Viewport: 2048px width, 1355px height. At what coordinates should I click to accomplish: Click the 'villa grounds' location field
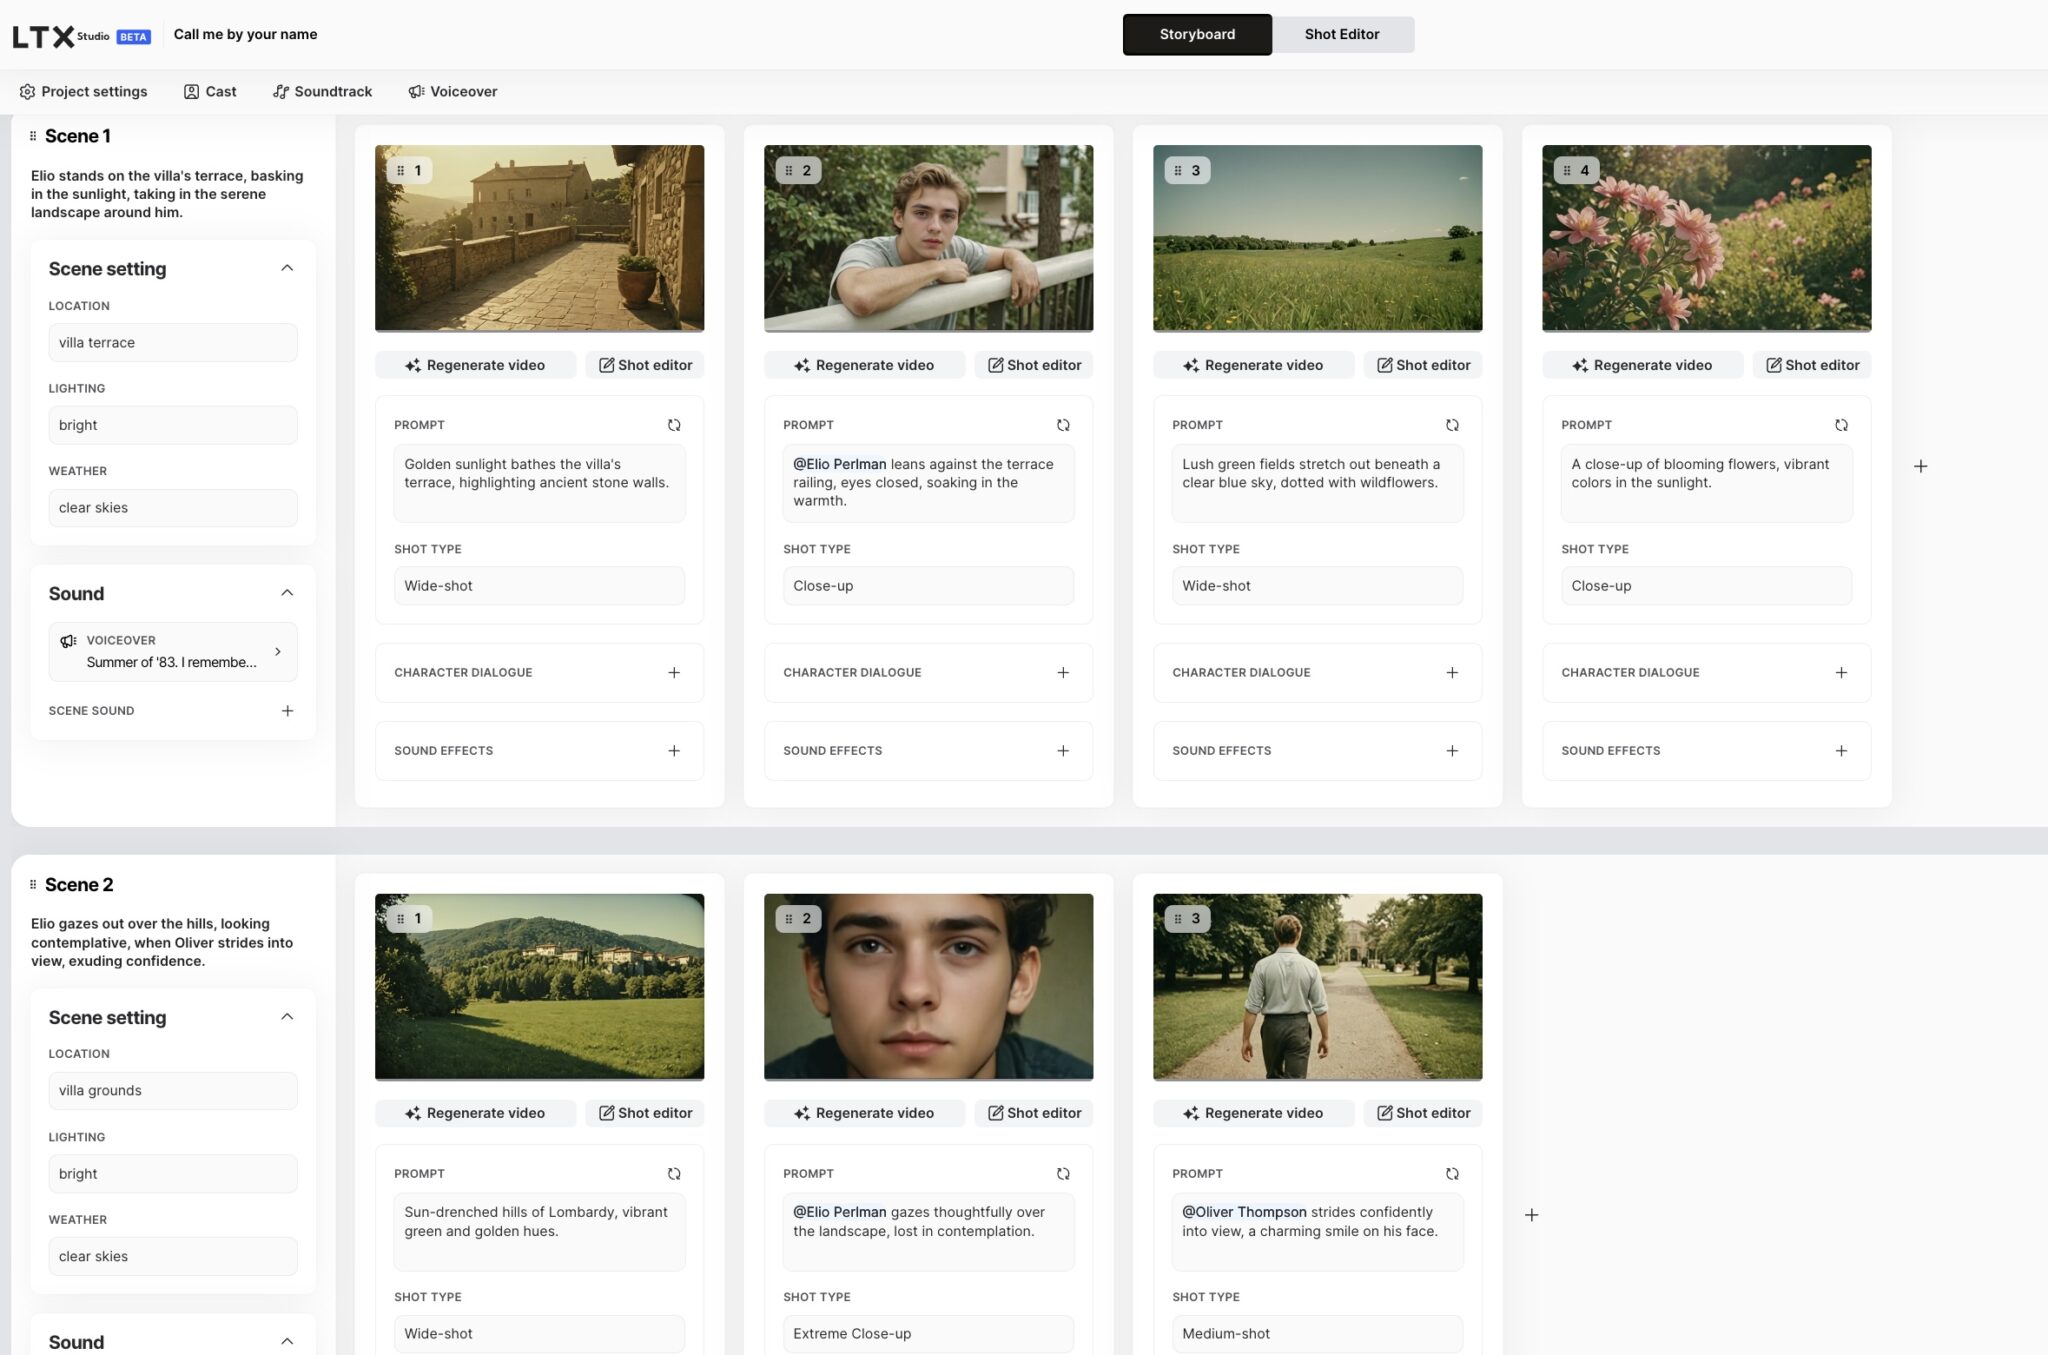pos(172,1090)
